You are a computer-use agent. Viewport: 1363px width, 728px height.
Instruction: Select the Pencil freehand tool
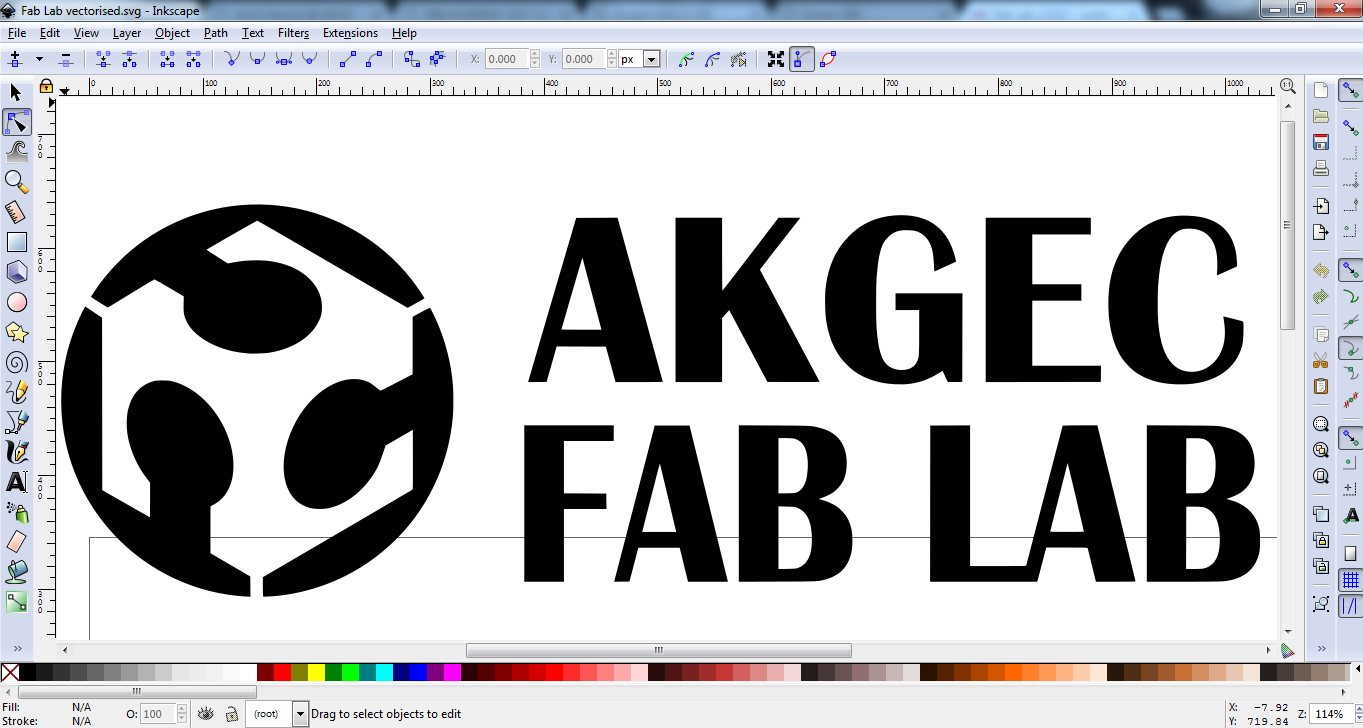click(x=16, y=392)
